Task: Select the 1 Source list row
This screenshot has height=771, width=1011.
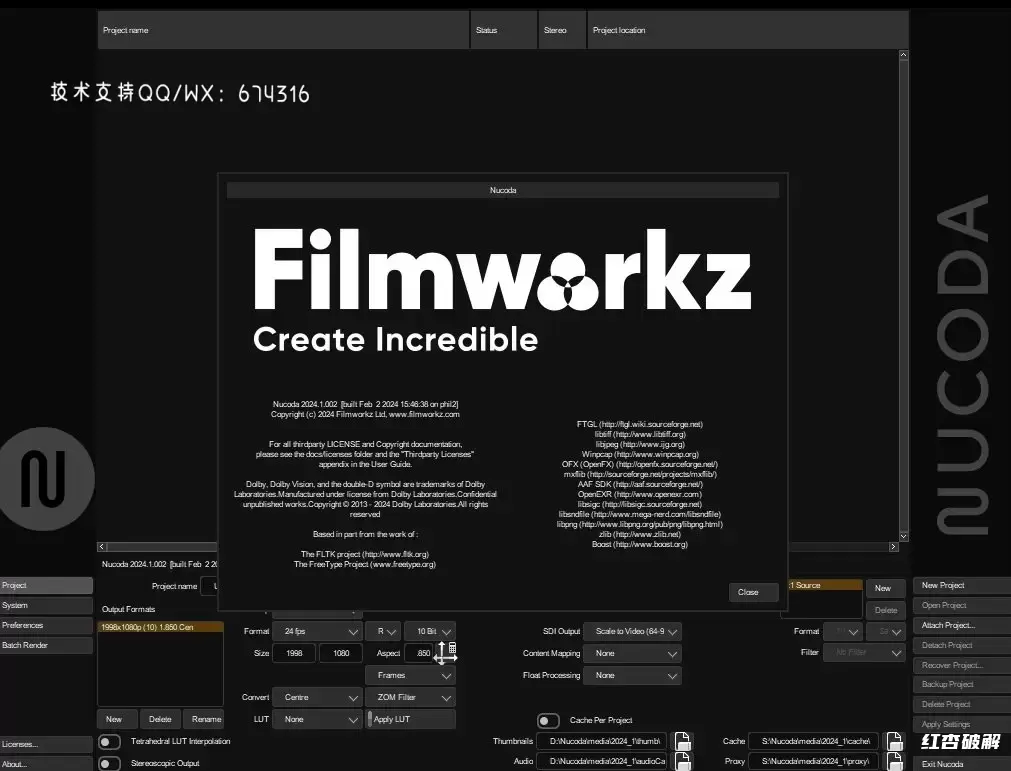Action: (825, 585)
